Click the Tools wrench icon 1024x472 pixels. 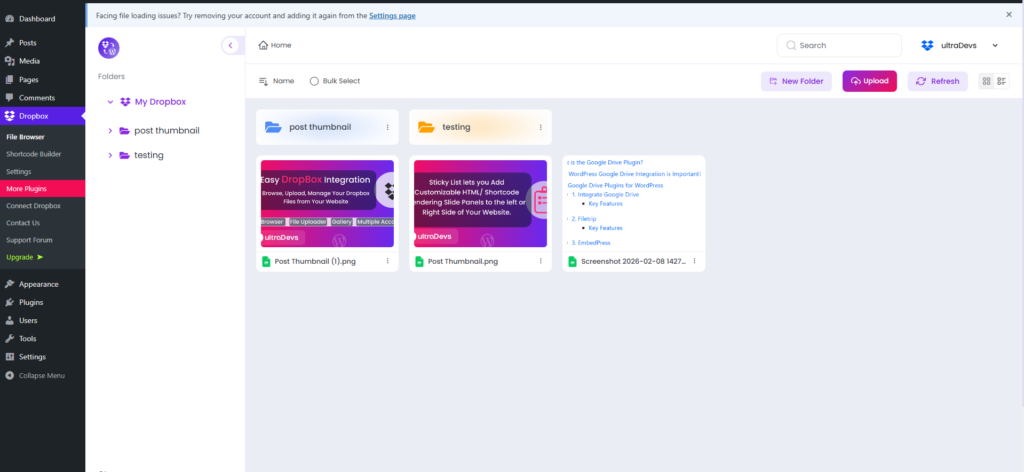10,339
